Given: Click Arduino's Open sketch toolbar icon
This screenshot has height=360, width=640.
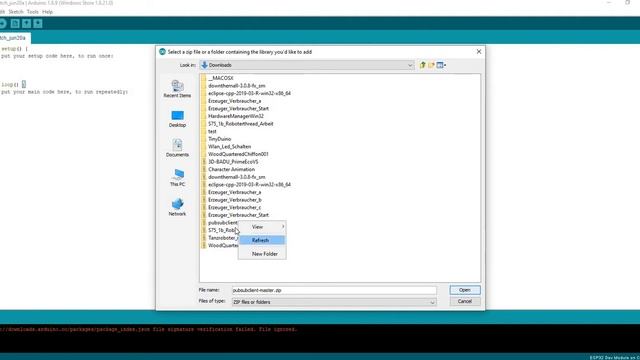Looking at the screenshot, I should [26, 23].
